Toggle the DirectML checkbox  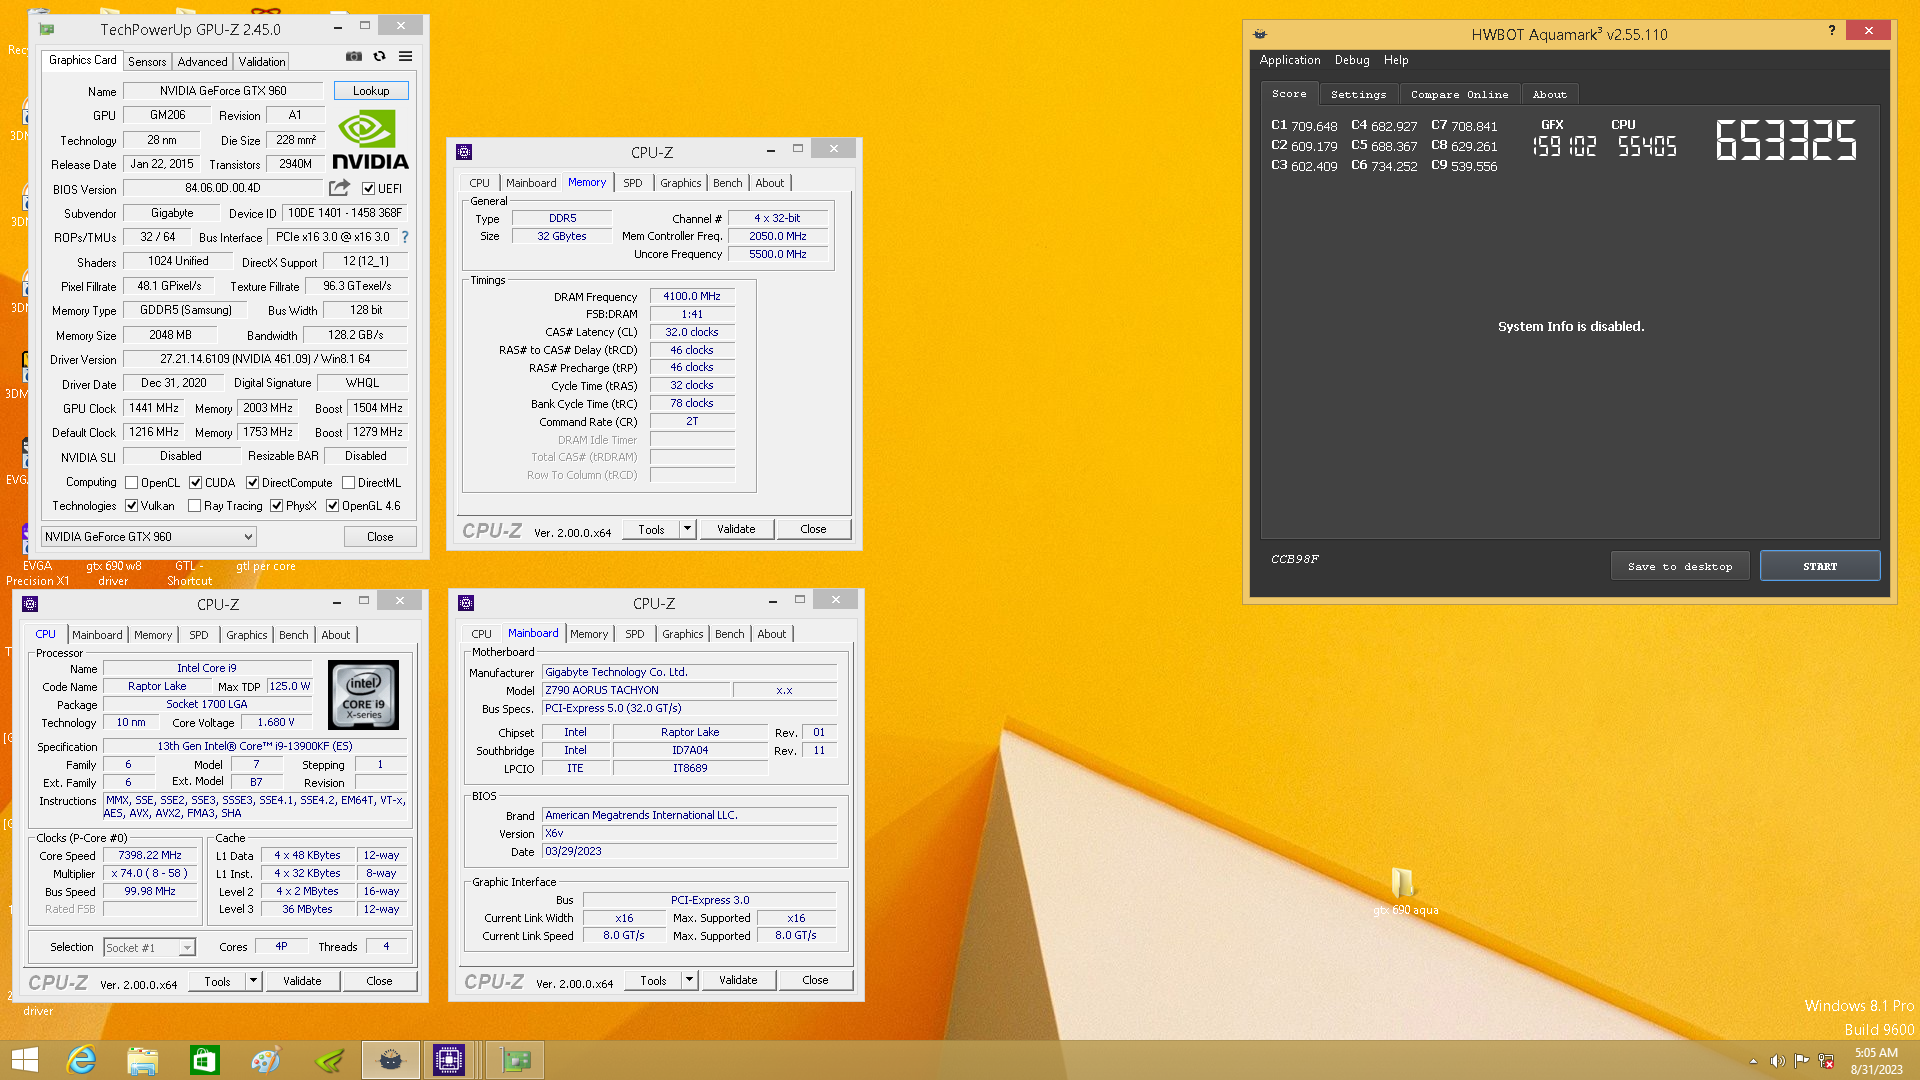(349, 482)
